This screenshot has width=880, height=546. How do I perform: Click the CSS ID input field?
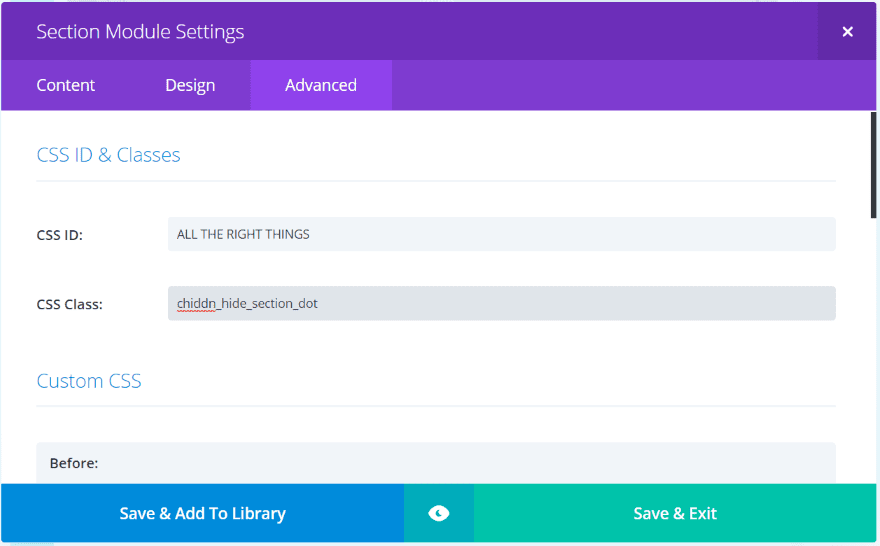click(x=501, y=234)
